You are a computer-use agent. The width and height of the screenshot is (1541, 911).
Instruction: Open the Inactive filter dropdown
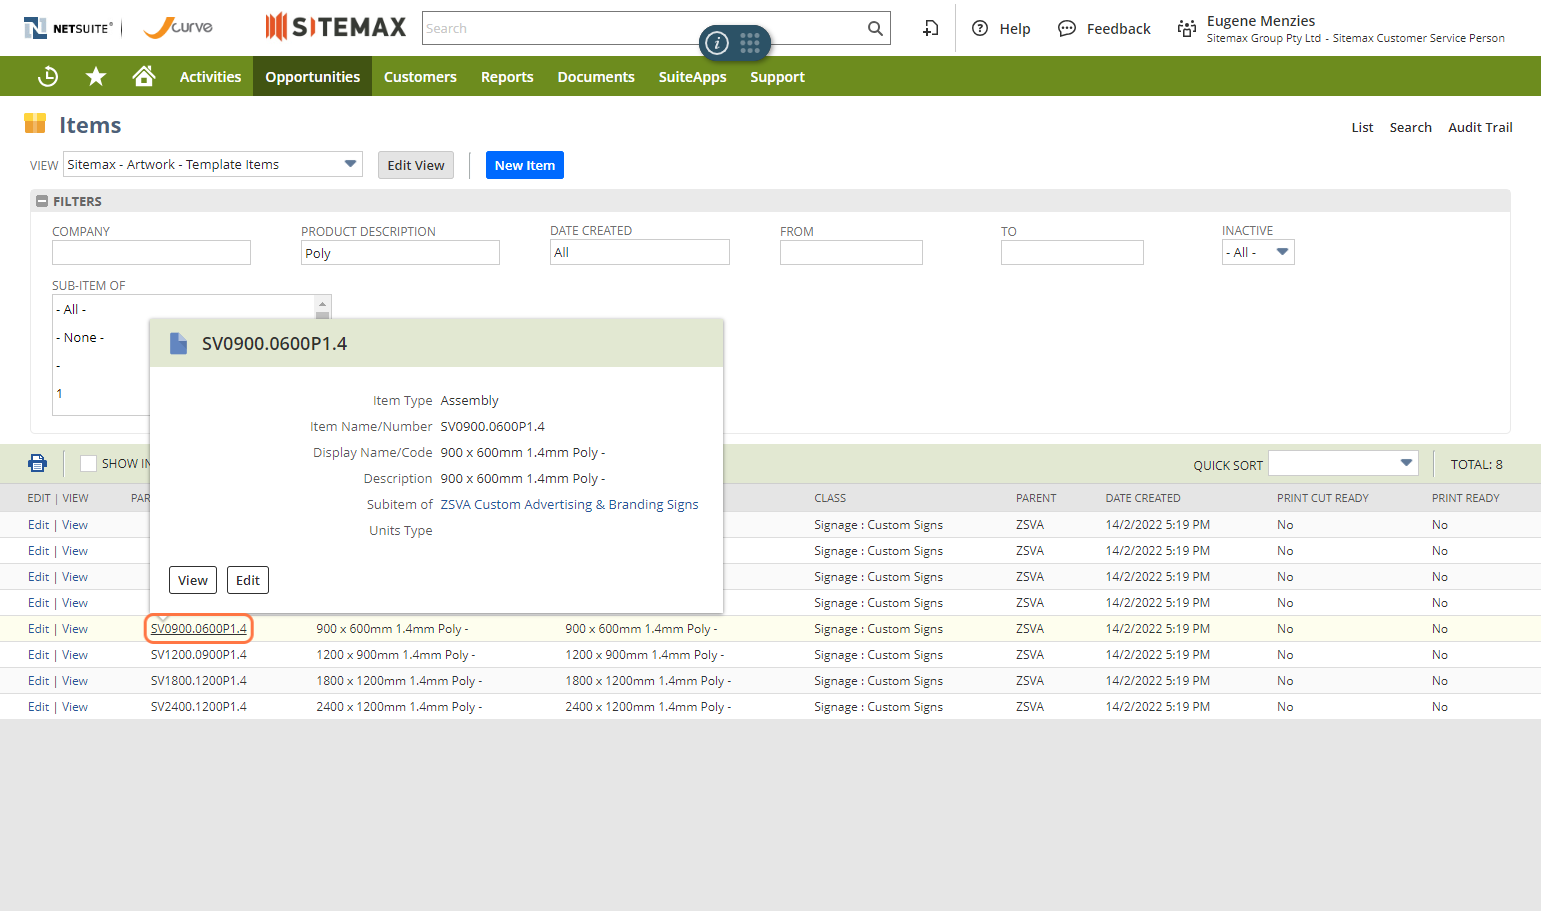[x=1258, y=253]
